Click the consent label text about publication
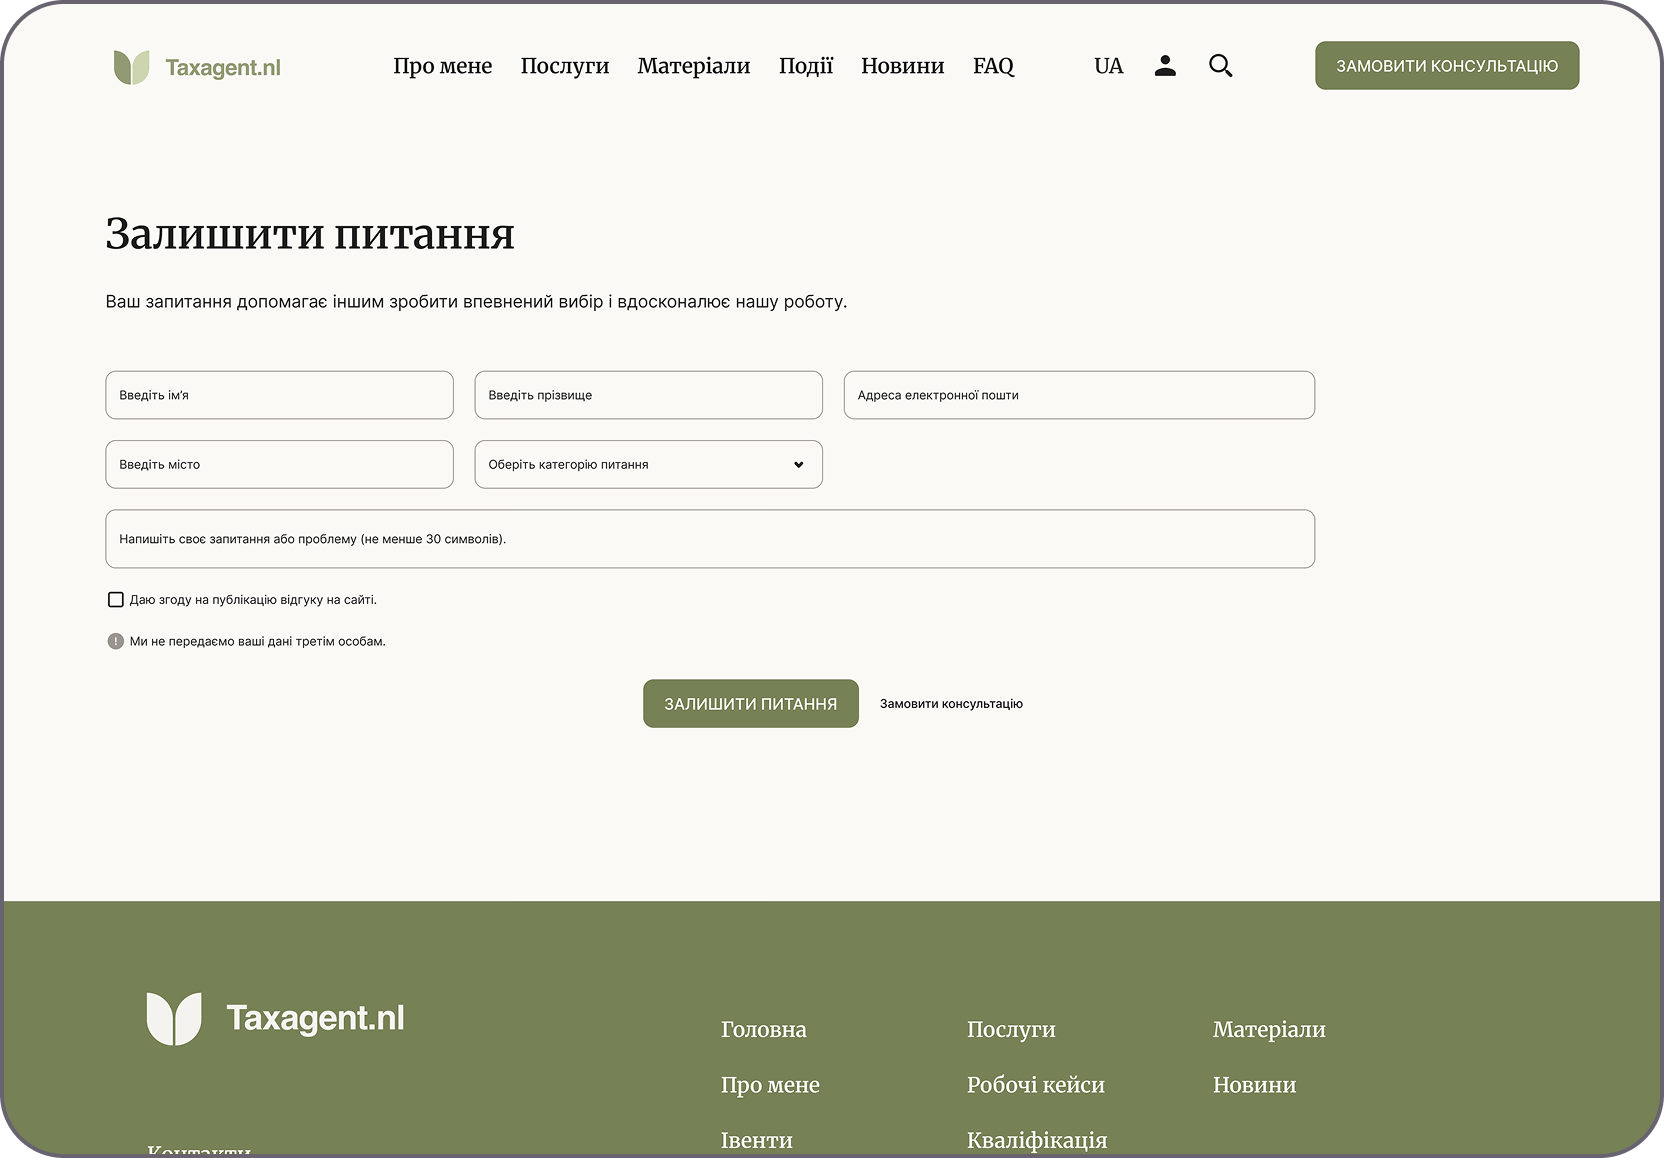The height and width of the screenshot is (1158, 1664). point(253,600)
